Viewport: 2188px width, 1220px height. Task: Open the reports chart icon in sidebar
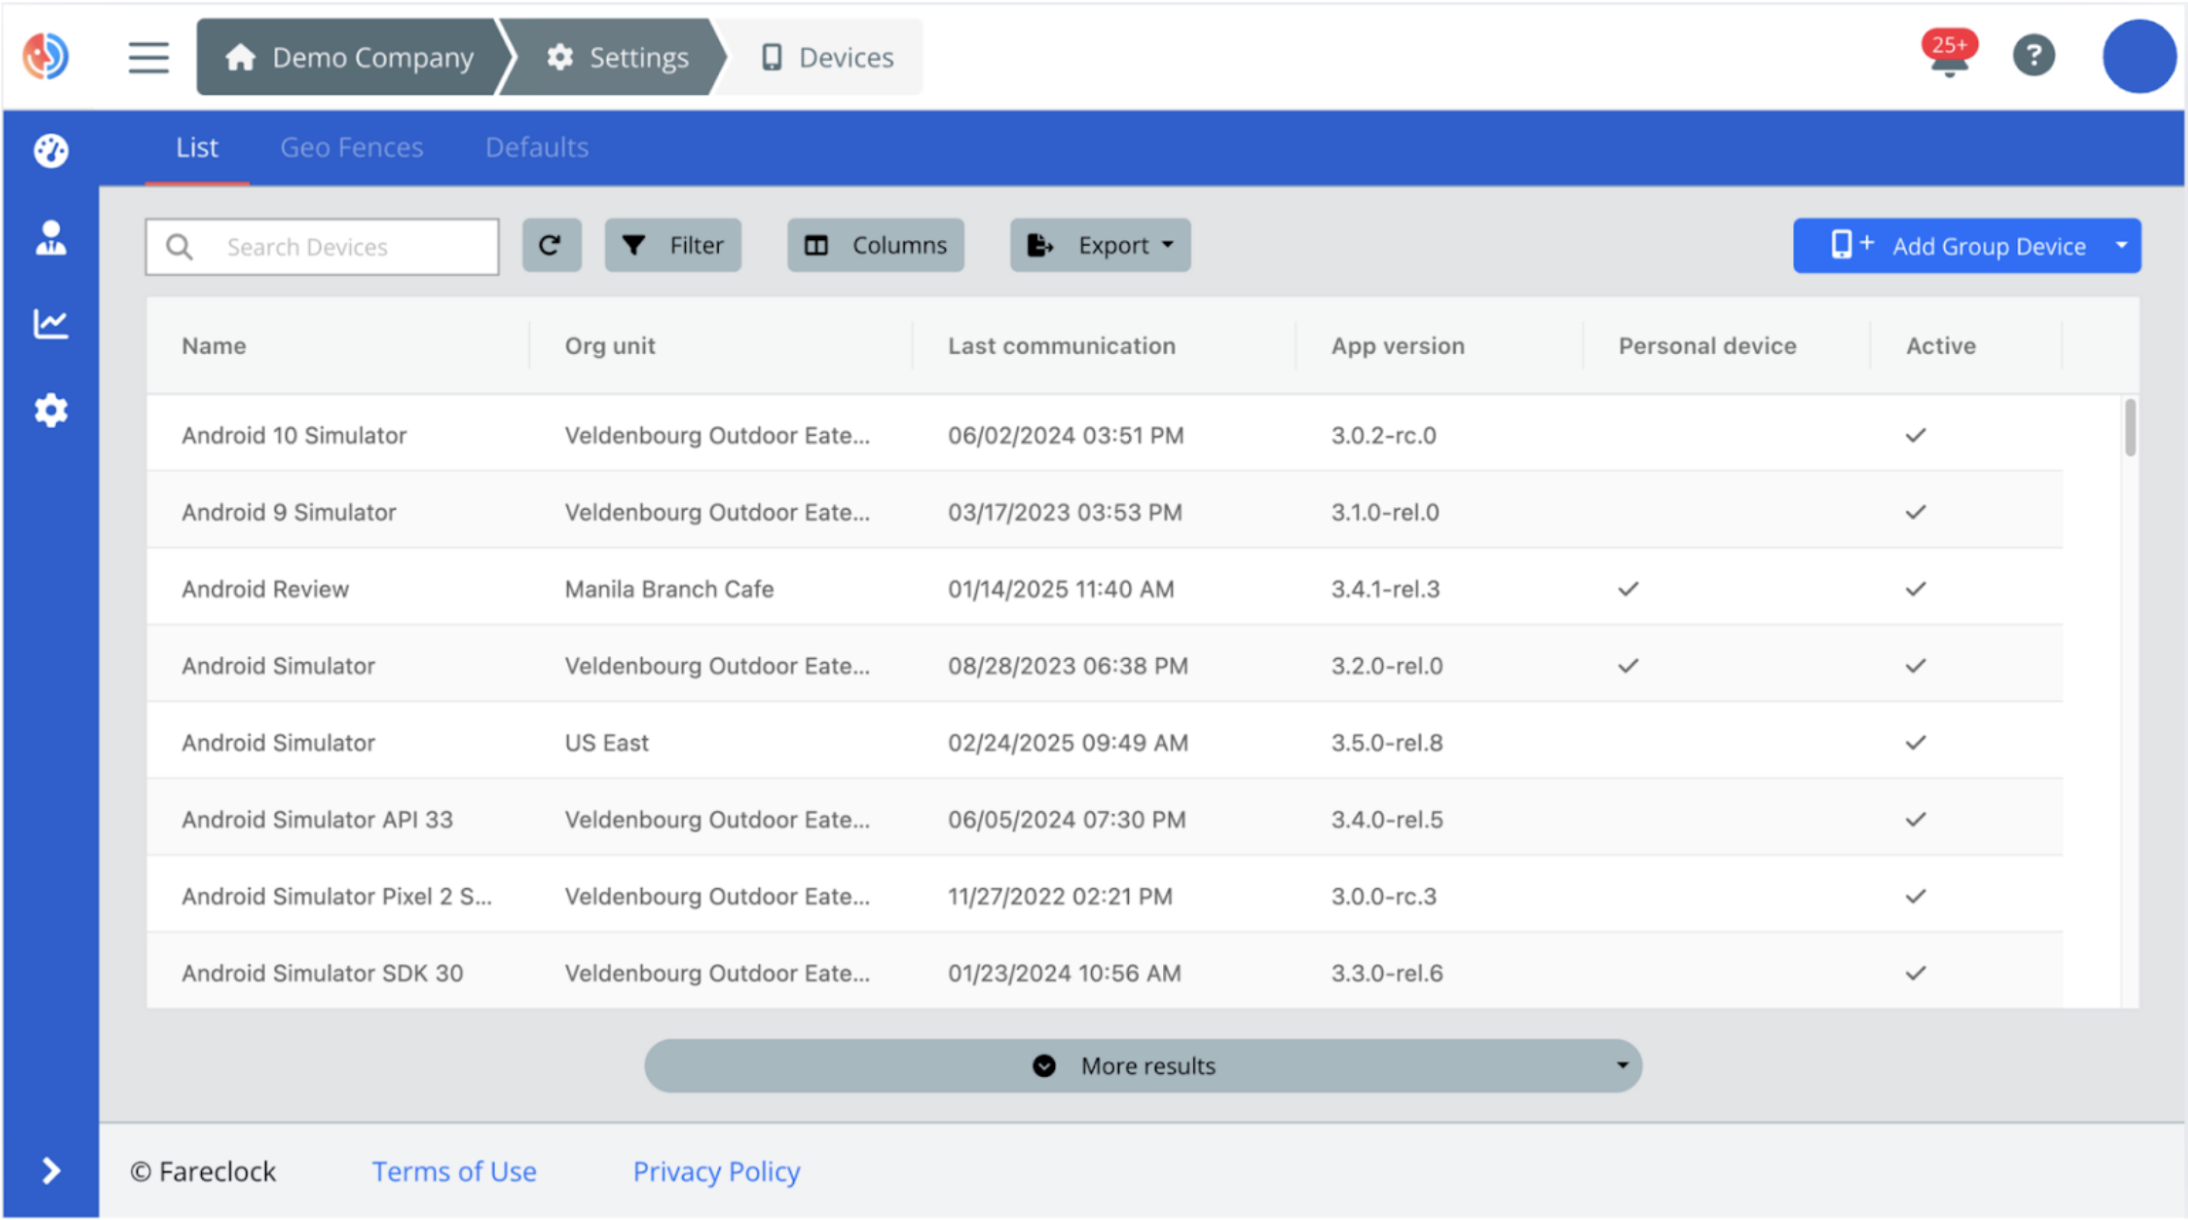[50, 323]
